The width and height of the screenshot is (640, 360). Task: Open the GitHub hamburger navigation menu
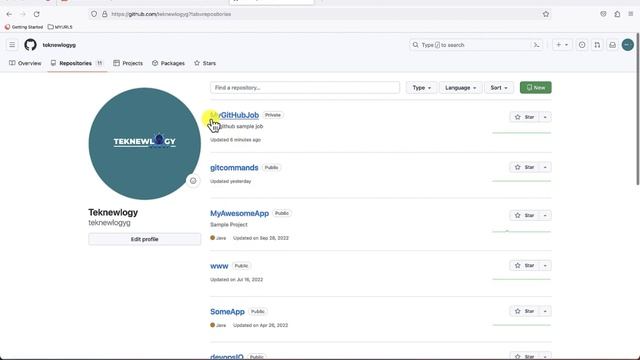click(12, 44)
